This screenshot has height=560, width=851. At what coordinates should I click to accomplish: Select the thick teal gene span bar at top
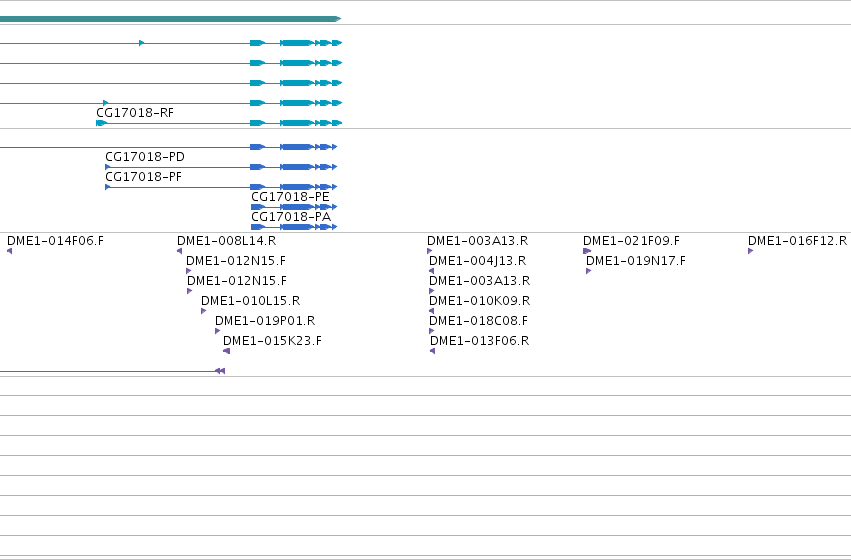170,19
